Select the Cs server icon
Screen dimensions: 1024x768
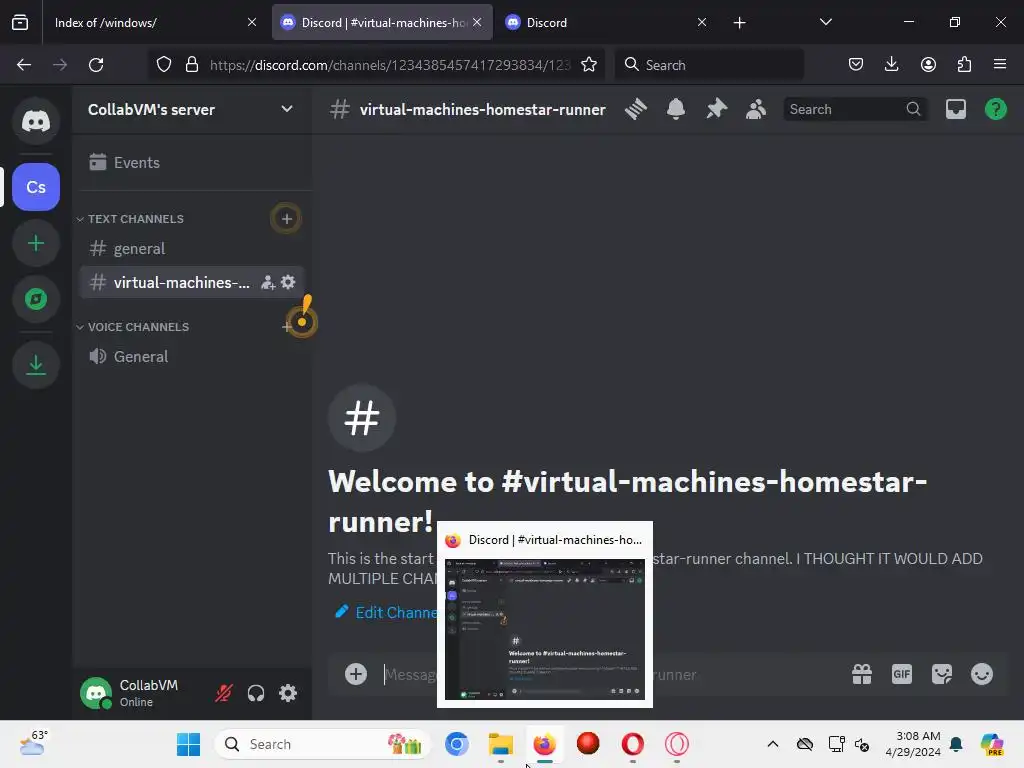(x=36, y=187)
